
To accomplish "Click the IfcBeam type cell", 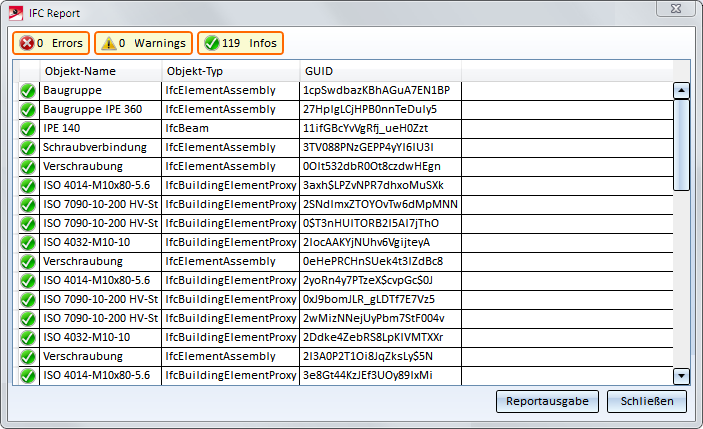I will pos(230,128).
